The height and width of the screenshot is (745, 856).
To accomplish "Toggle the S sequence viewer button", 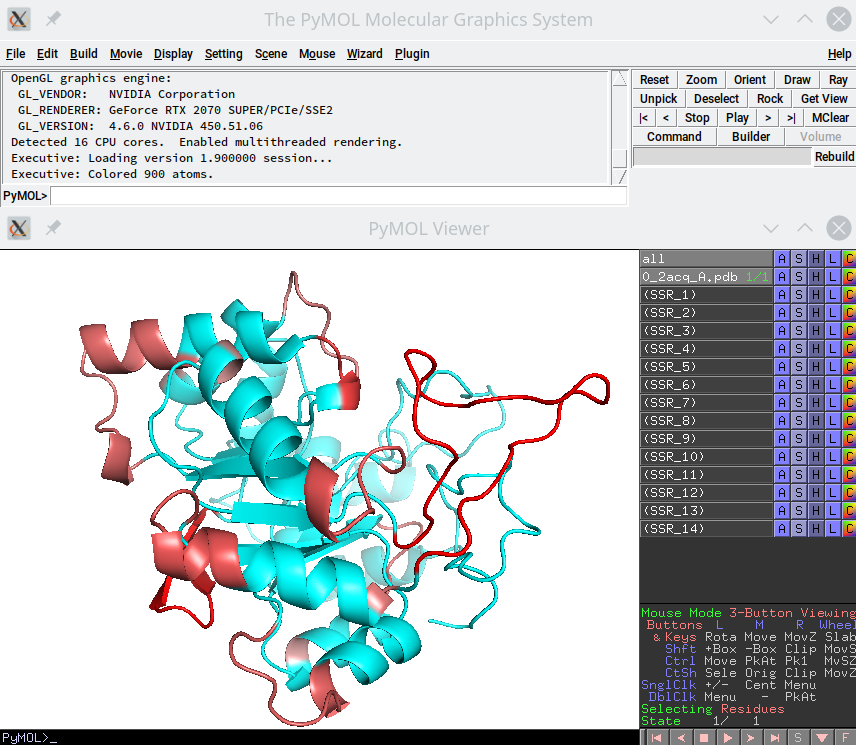I will pos(798,738).
